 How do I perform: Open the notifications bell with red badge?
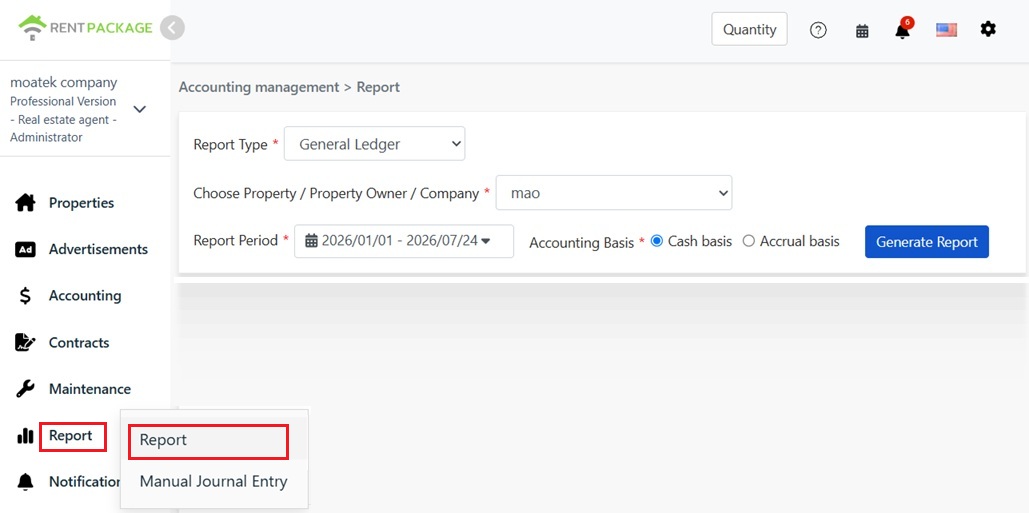tap(903, 30)
